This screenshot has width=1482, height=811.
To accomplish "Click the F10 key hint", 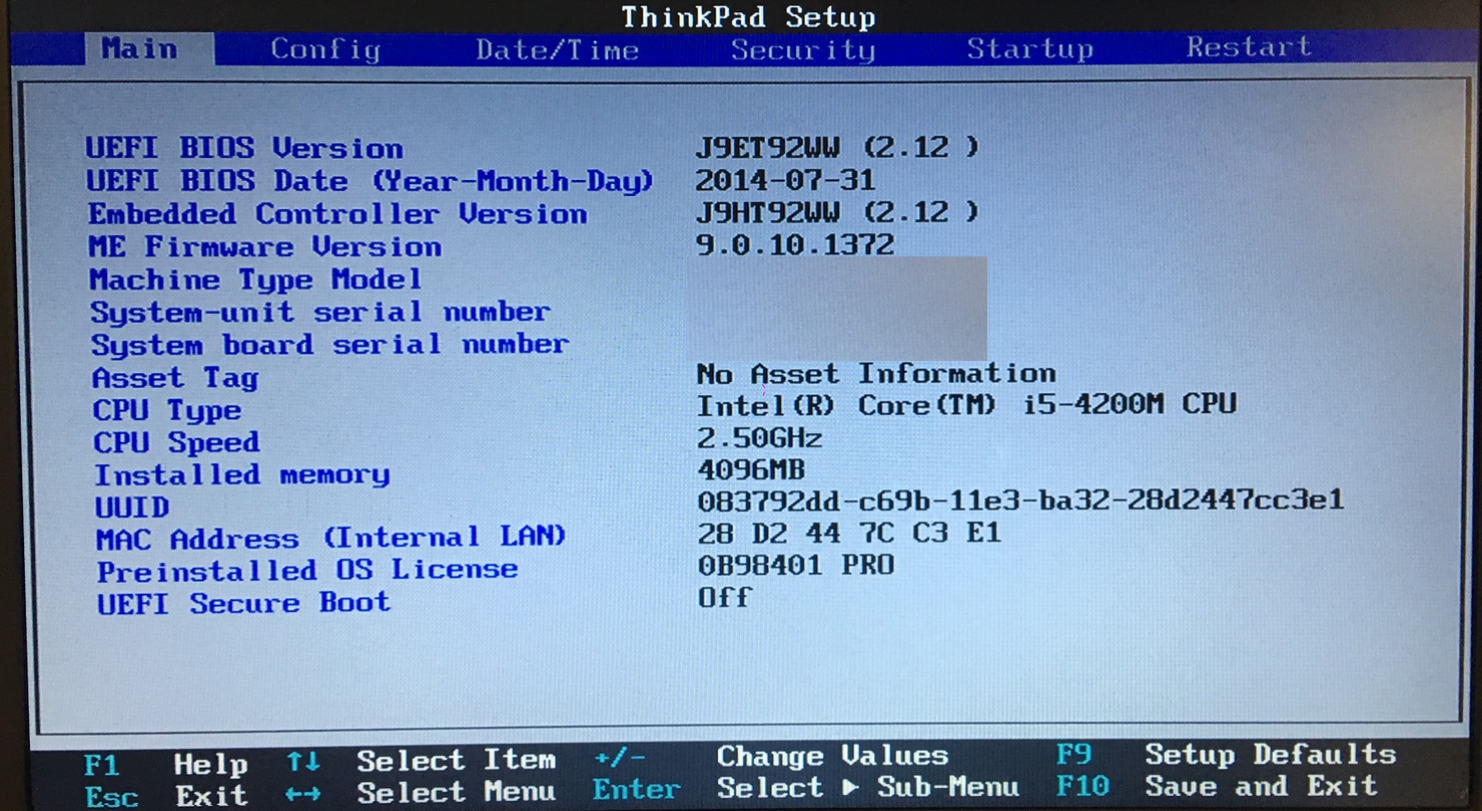I will (x=1083, y=786).
